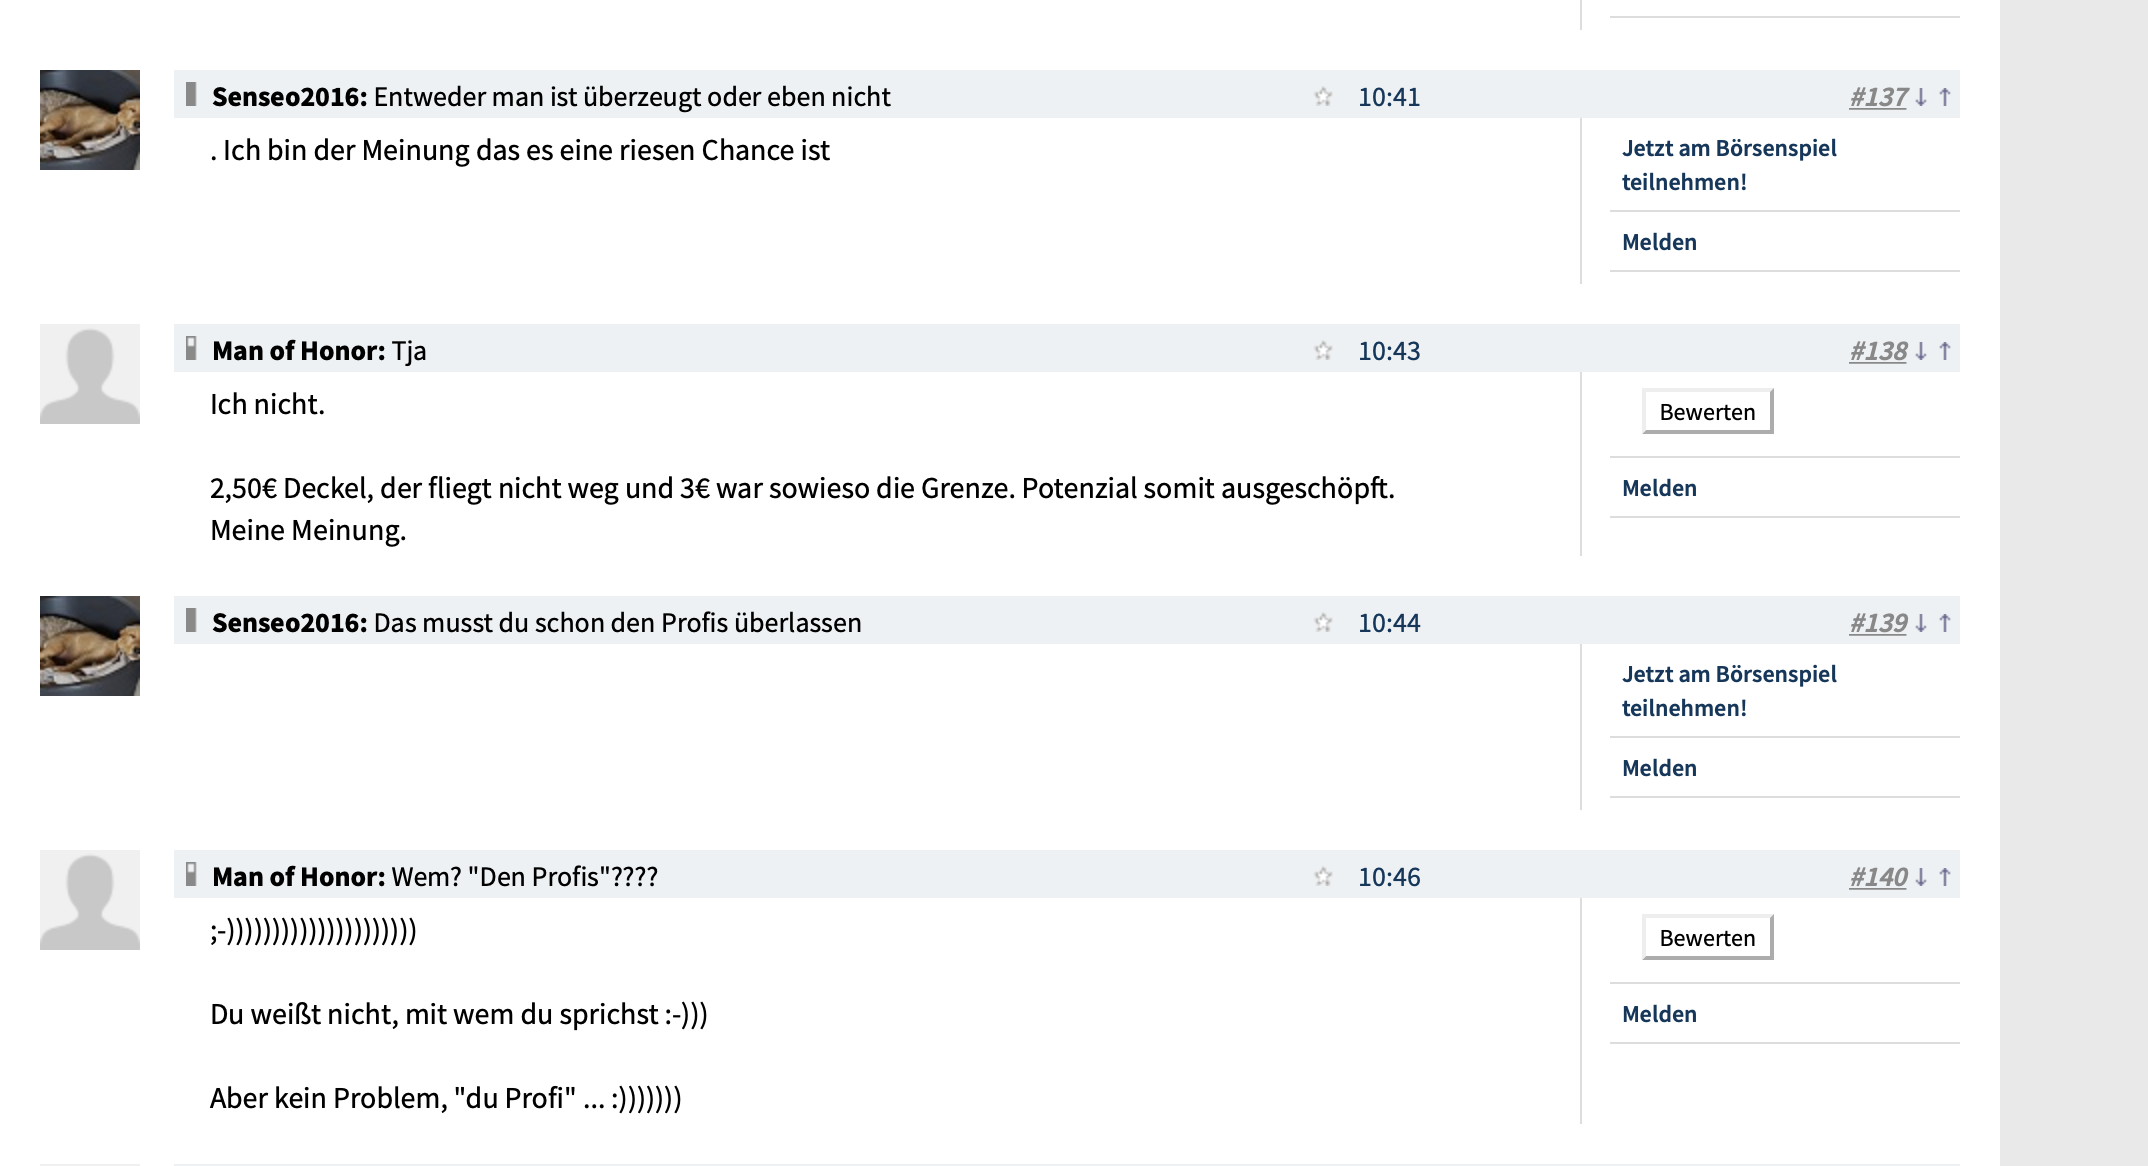The height and width of the screenshot is (1166, 2148).
Task: Click the down arrow beside post #140
Action: [1921, 877]
